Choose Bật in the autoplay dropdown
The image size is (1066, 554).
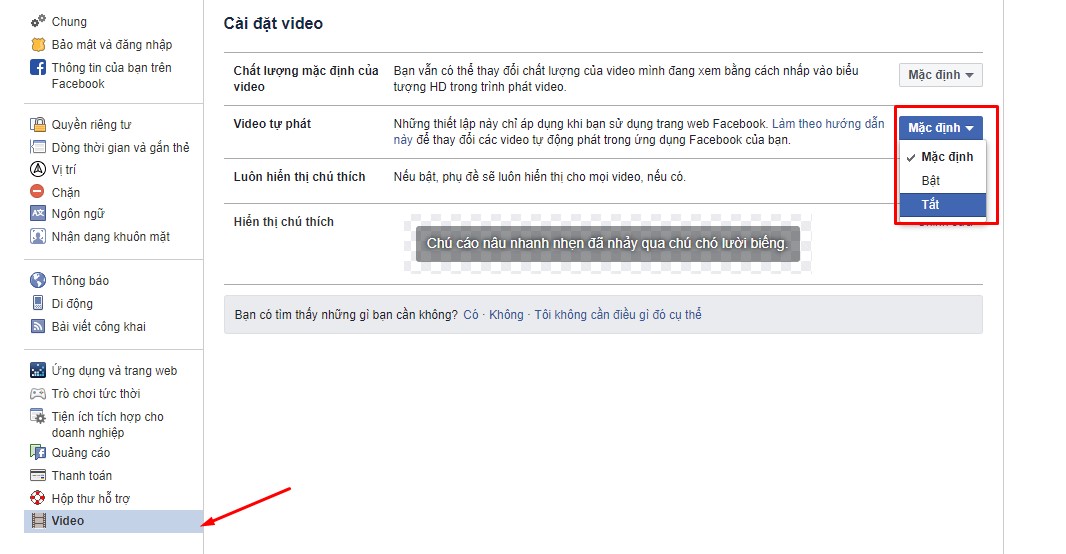942,181
